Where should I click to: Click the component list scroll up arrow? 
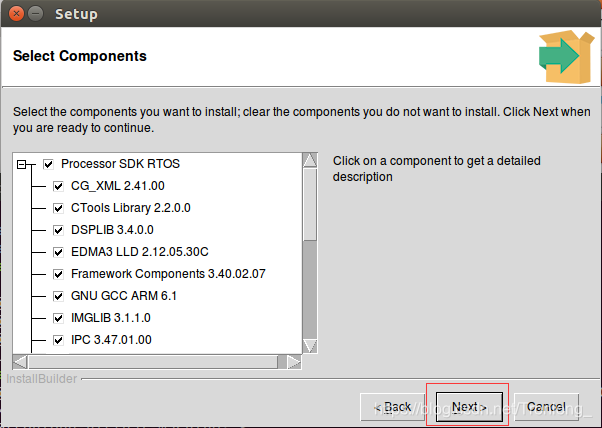tap(310, 160)
